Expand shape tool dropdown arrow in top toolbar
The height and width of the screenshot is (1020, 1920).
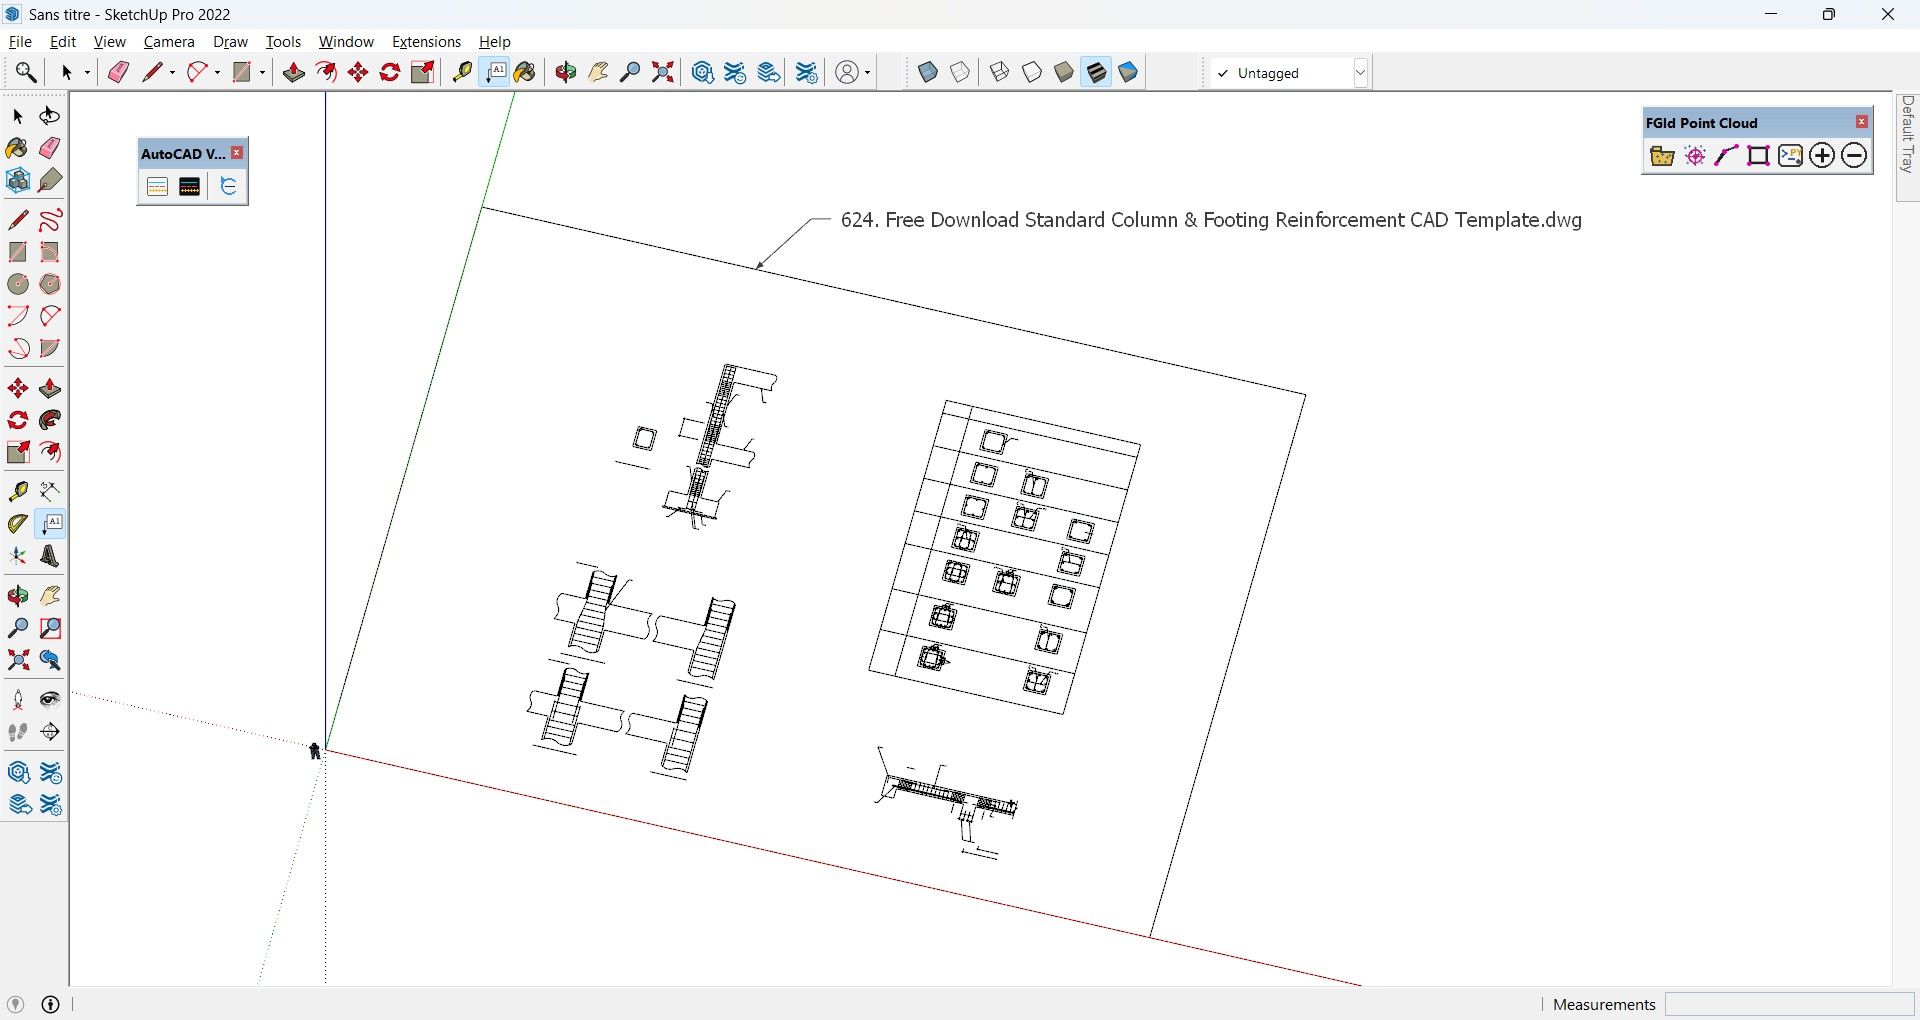(263, 72)
